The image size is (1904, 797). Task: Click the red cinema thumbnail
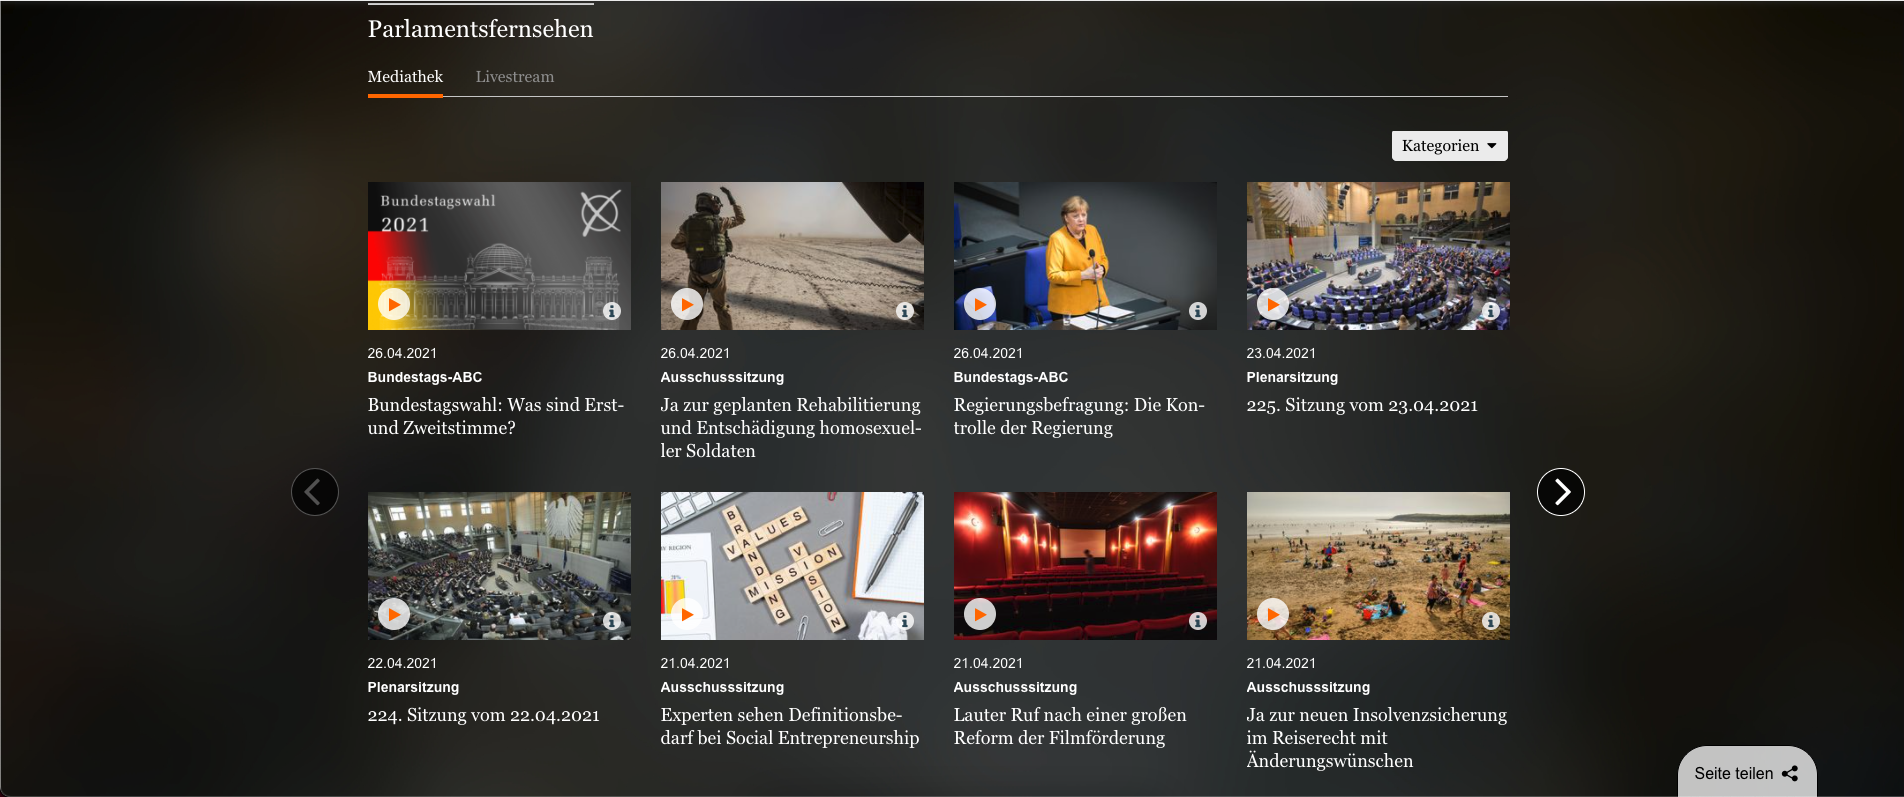point(1085,566)
